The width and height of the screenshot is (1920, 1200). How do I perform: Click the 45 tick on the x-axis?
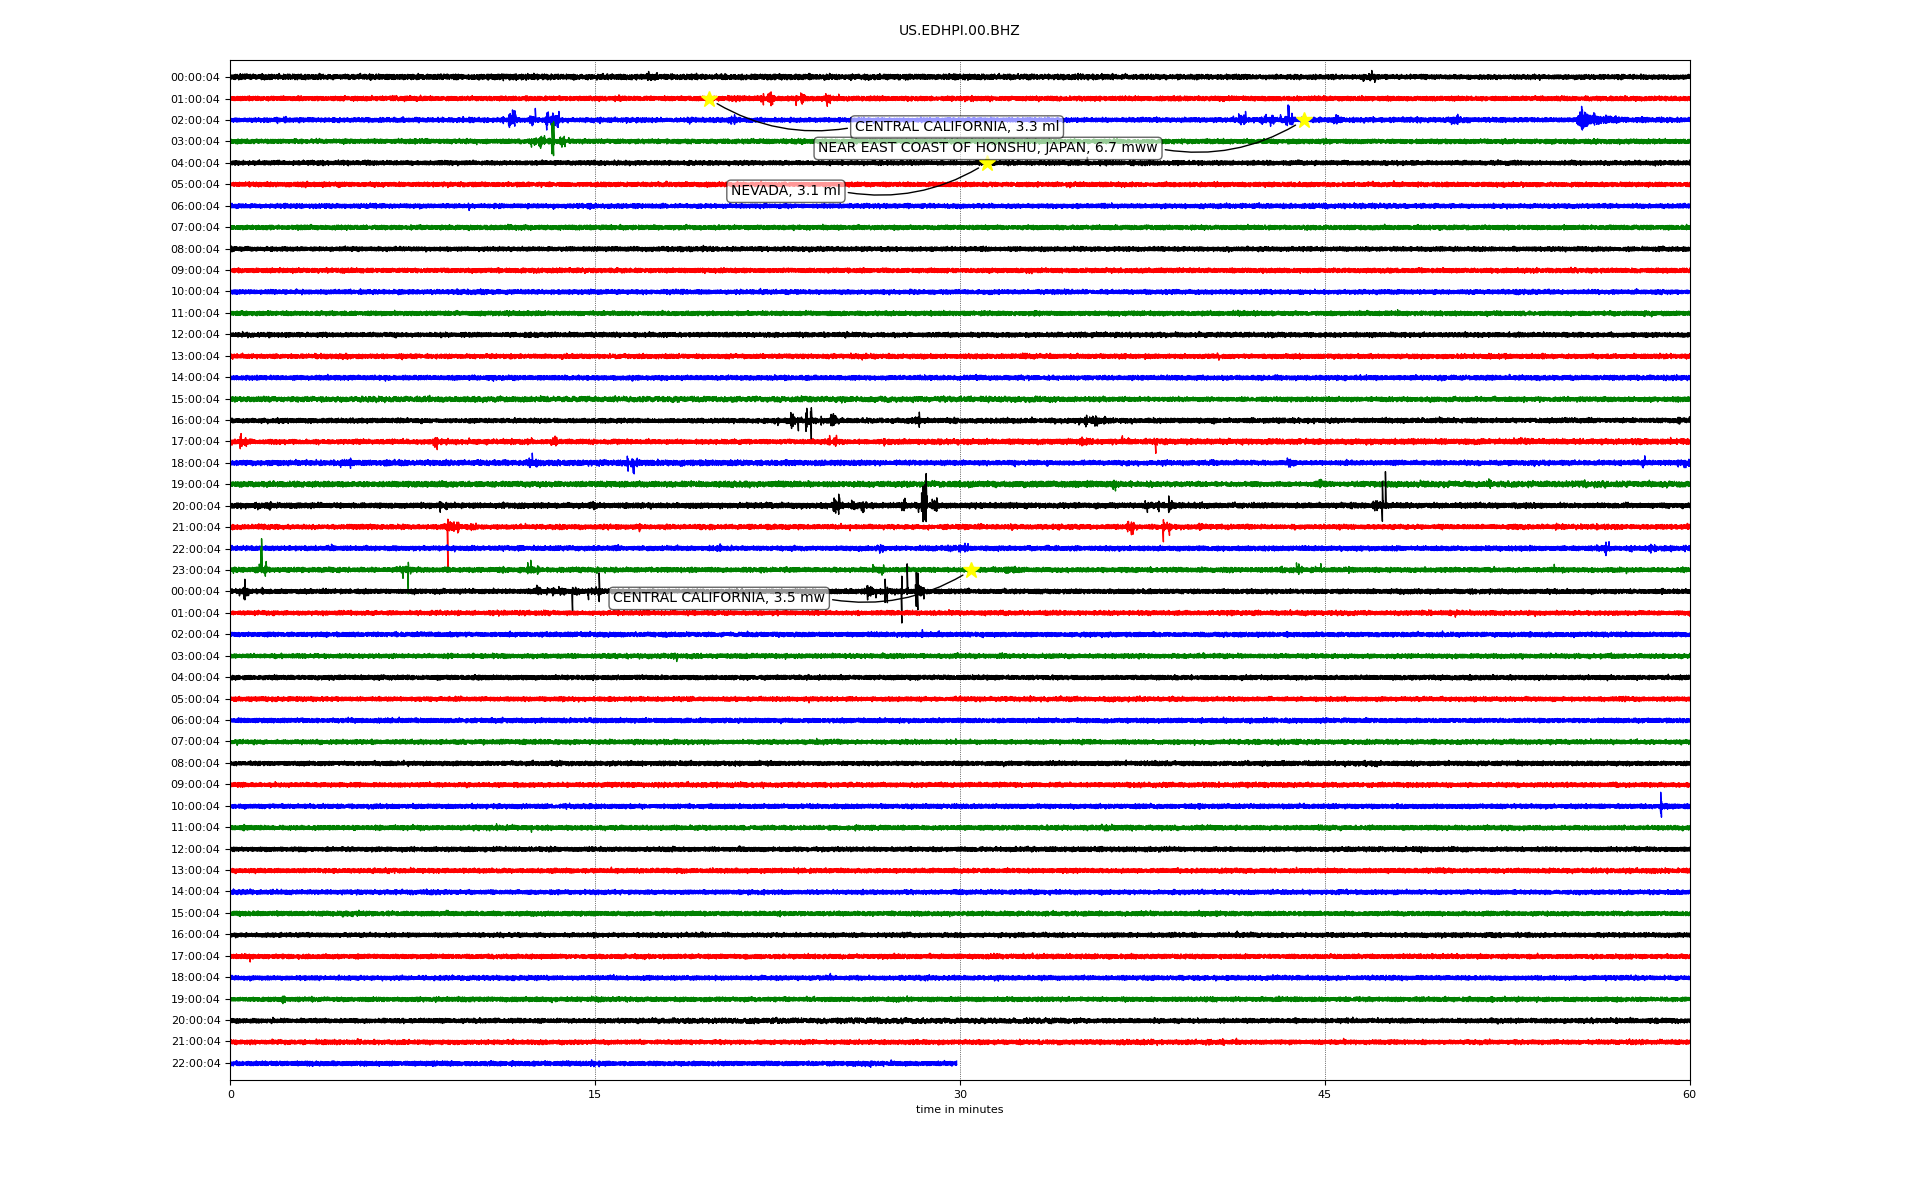click(1324, 1094)
